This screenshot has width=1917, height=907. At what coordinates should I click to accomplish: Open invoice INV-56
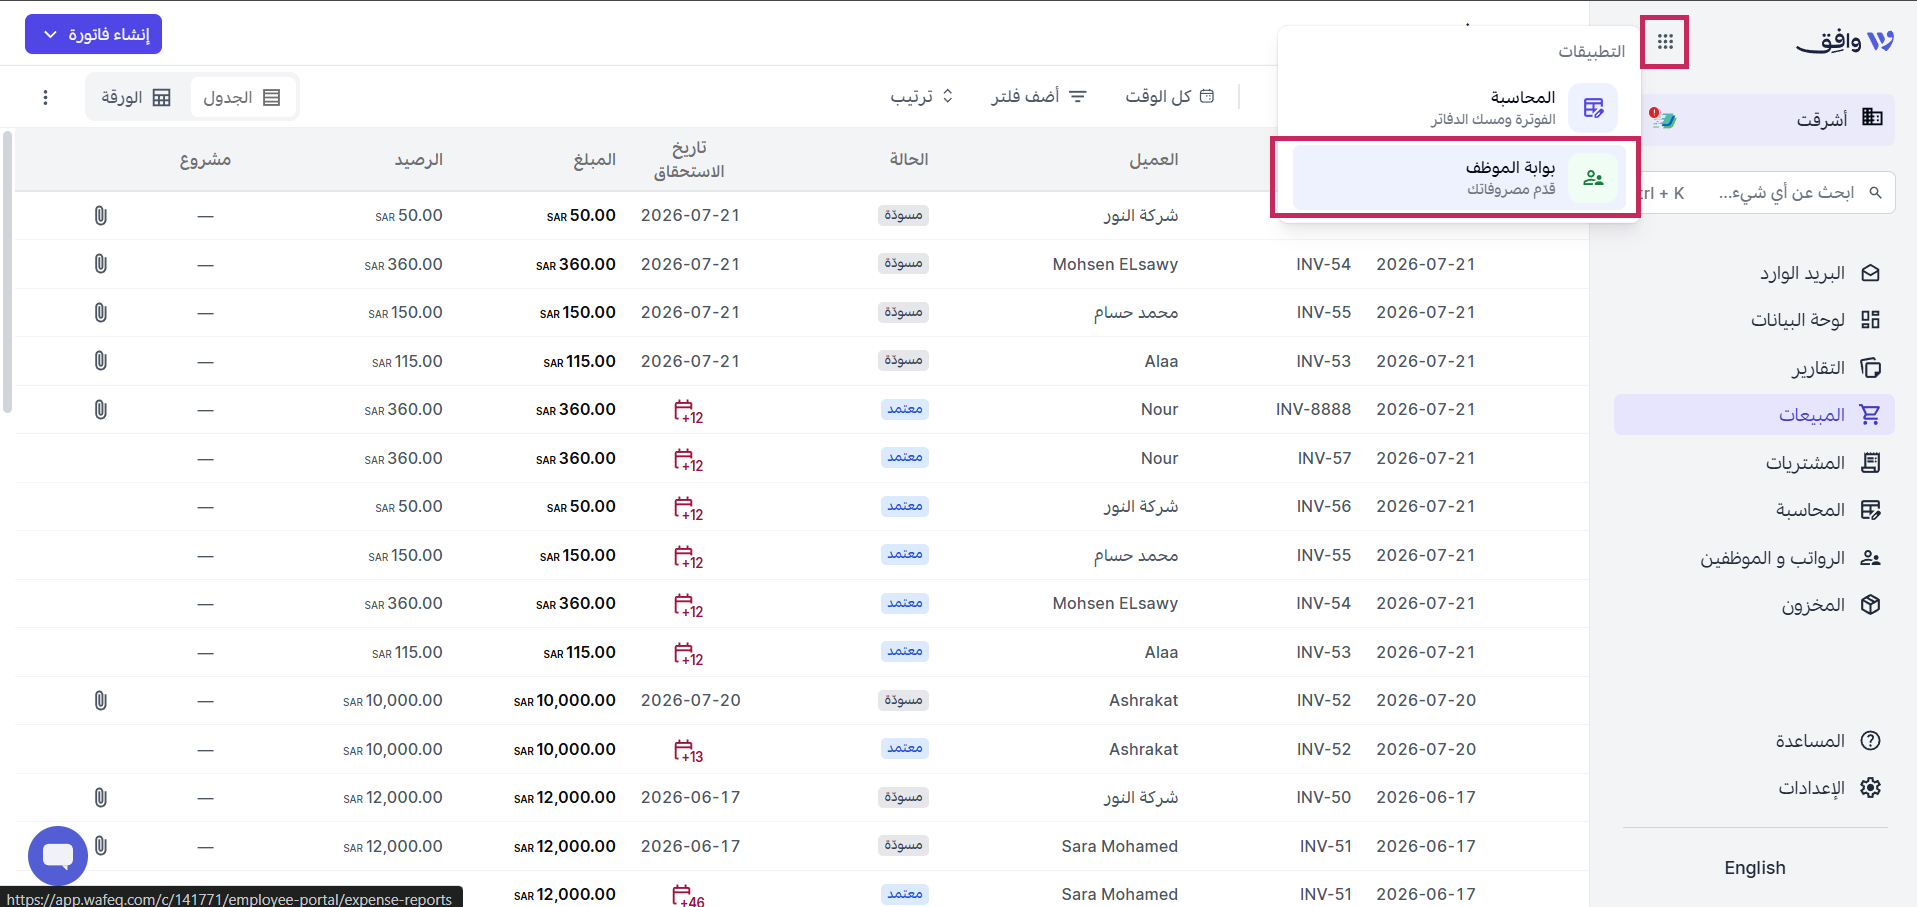point(1324,506)
